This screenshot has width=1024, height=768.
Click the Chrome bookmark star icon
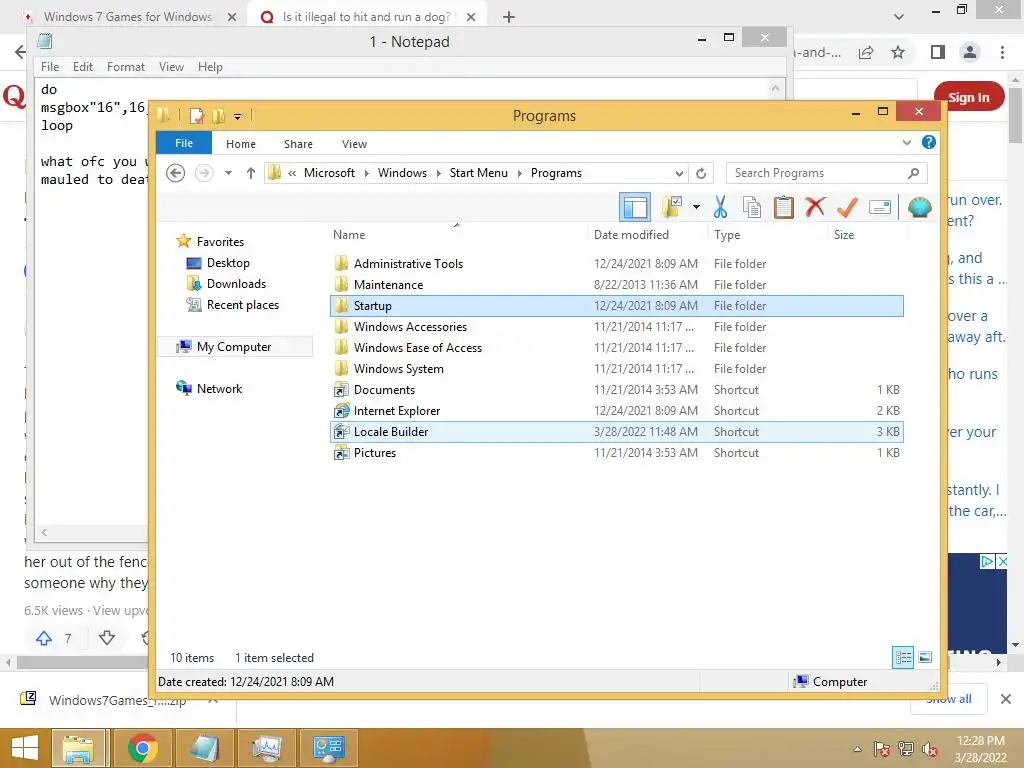point(898,52)
